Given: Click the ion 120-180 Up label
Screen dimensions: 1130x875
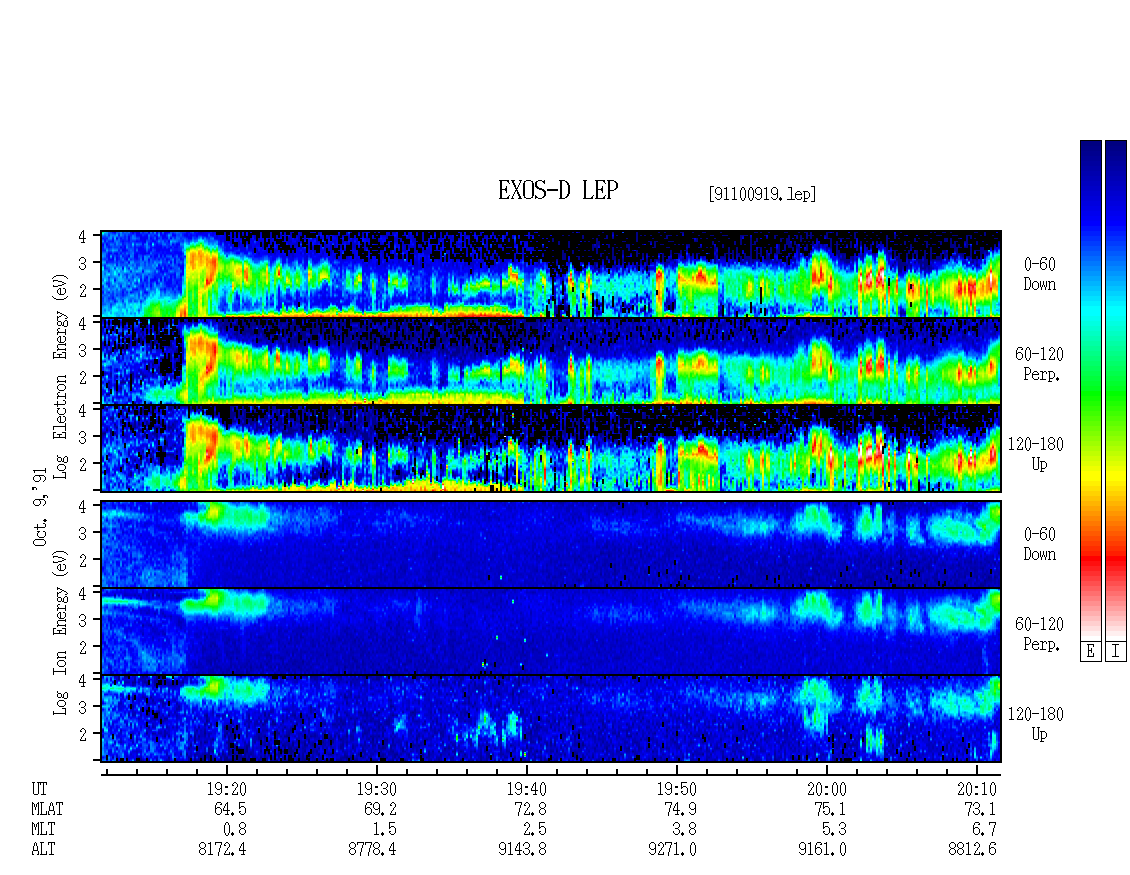Looking at the screenshot, I should click(x=1036, y=724).
